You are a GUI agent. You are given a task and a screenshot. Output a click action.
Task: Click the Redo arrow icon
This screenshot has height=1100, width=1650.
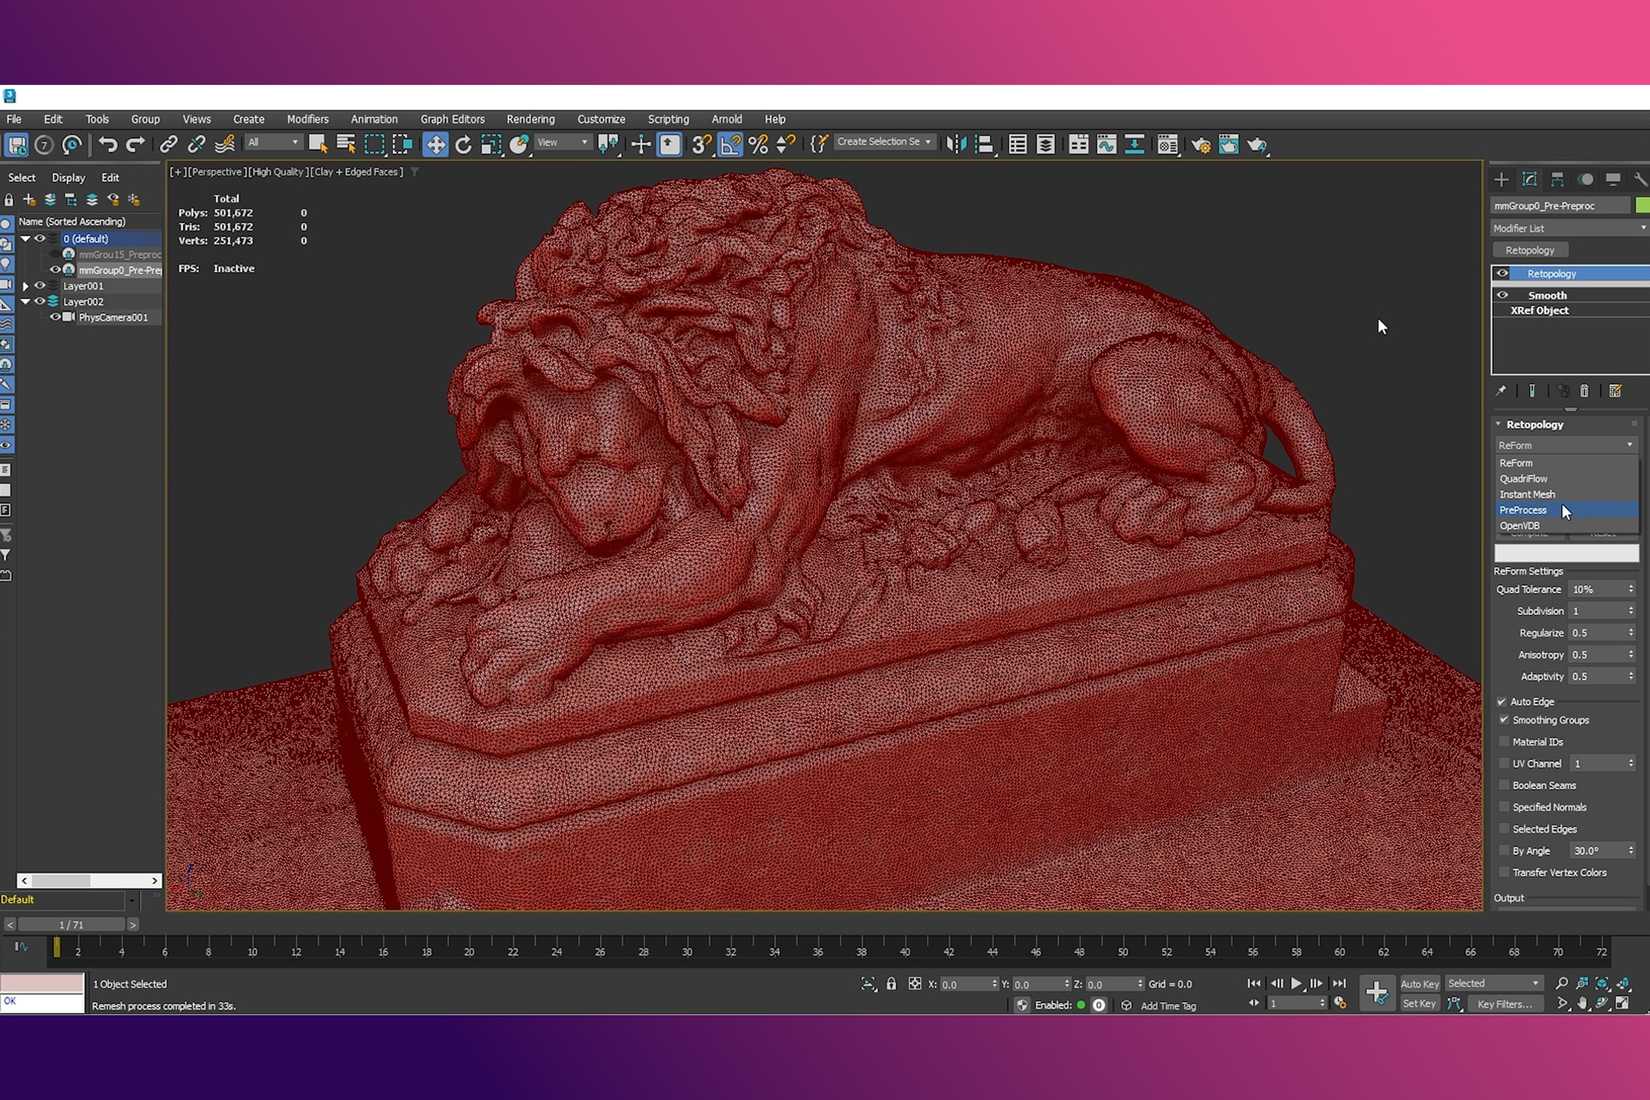(x=135, y=145)
